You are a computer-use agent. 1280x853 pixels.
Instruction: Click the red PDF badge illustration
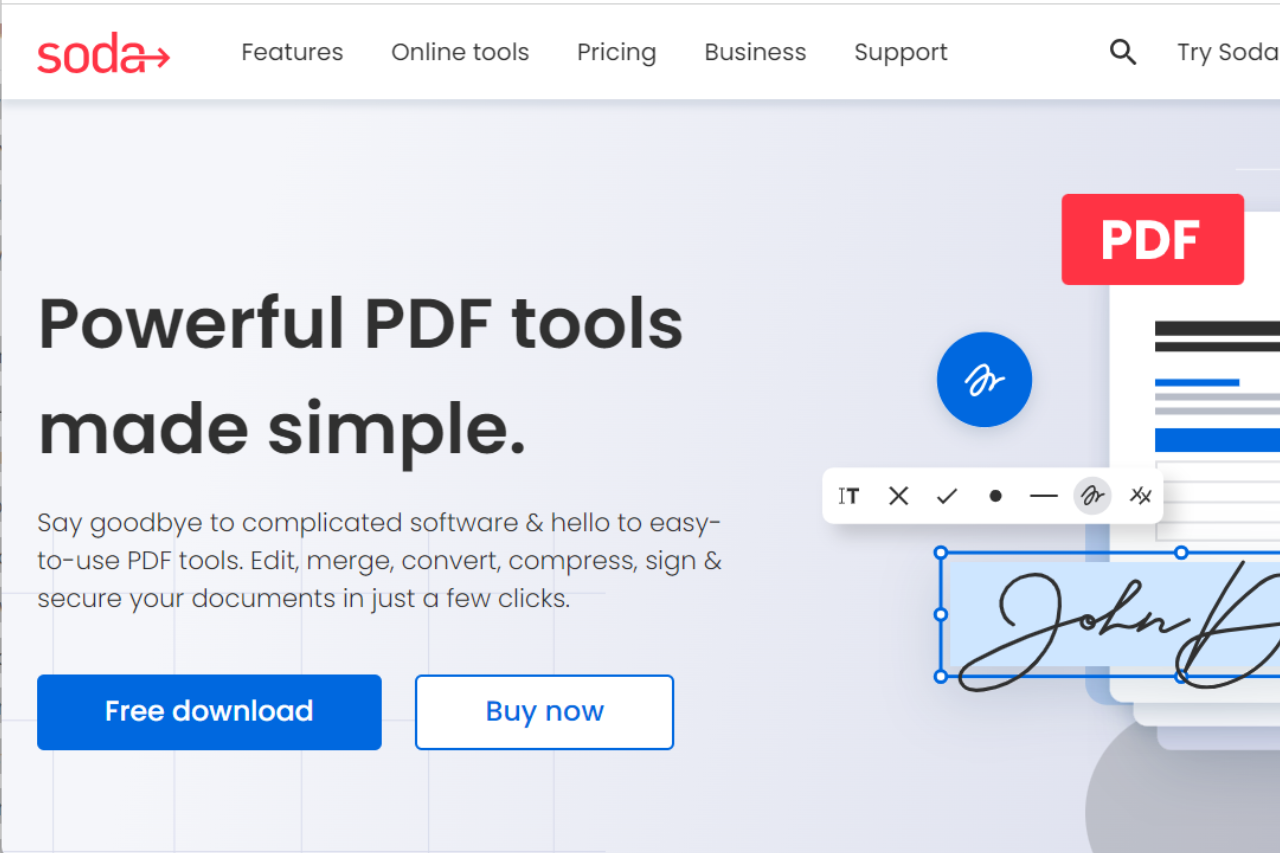click(x=1152, y=240)
